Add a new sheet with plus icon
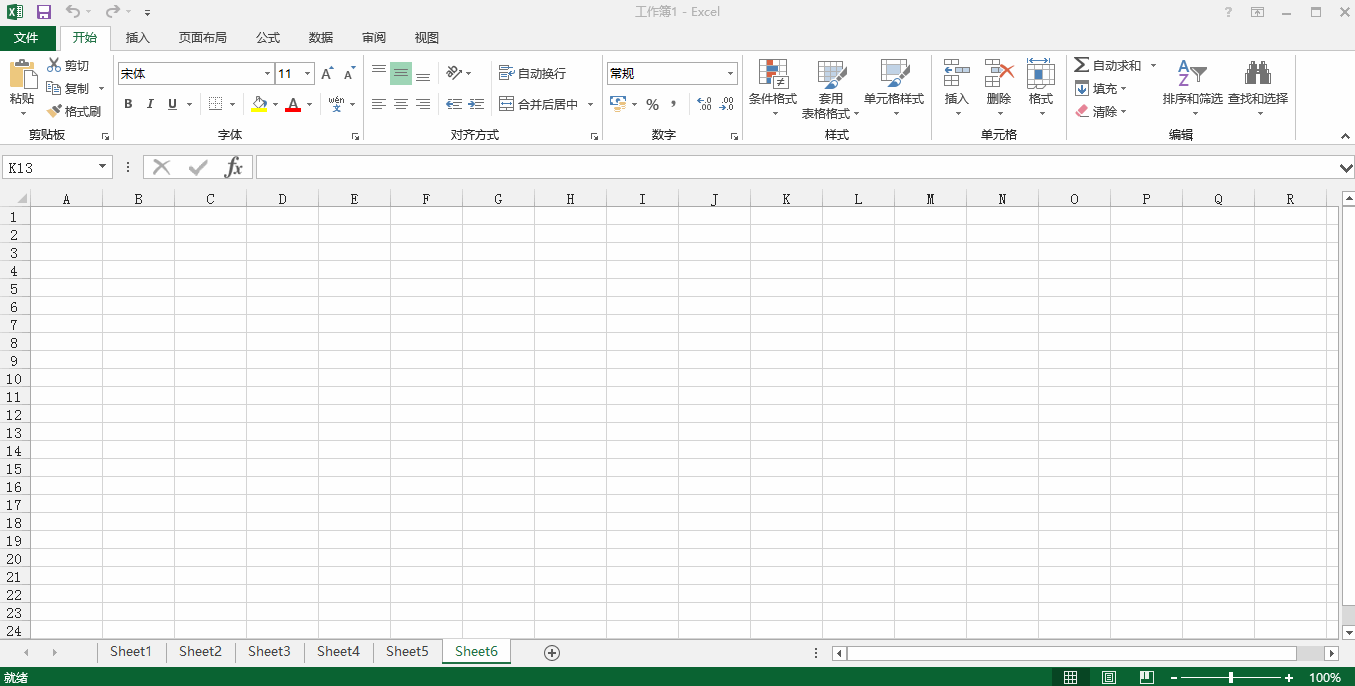Image resolution: width=1355 pixels, height=686 pixels. pyautogui.click(x=552, y=652)
